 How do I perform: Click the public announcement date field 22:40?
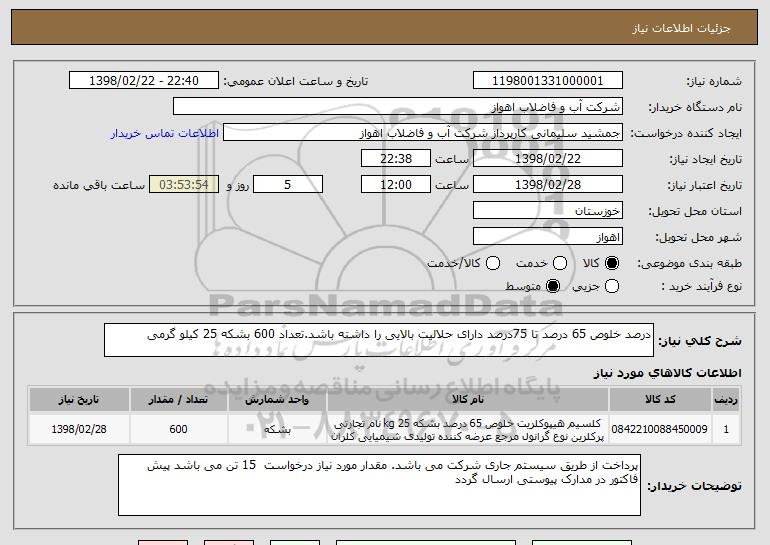pos(144,81)
